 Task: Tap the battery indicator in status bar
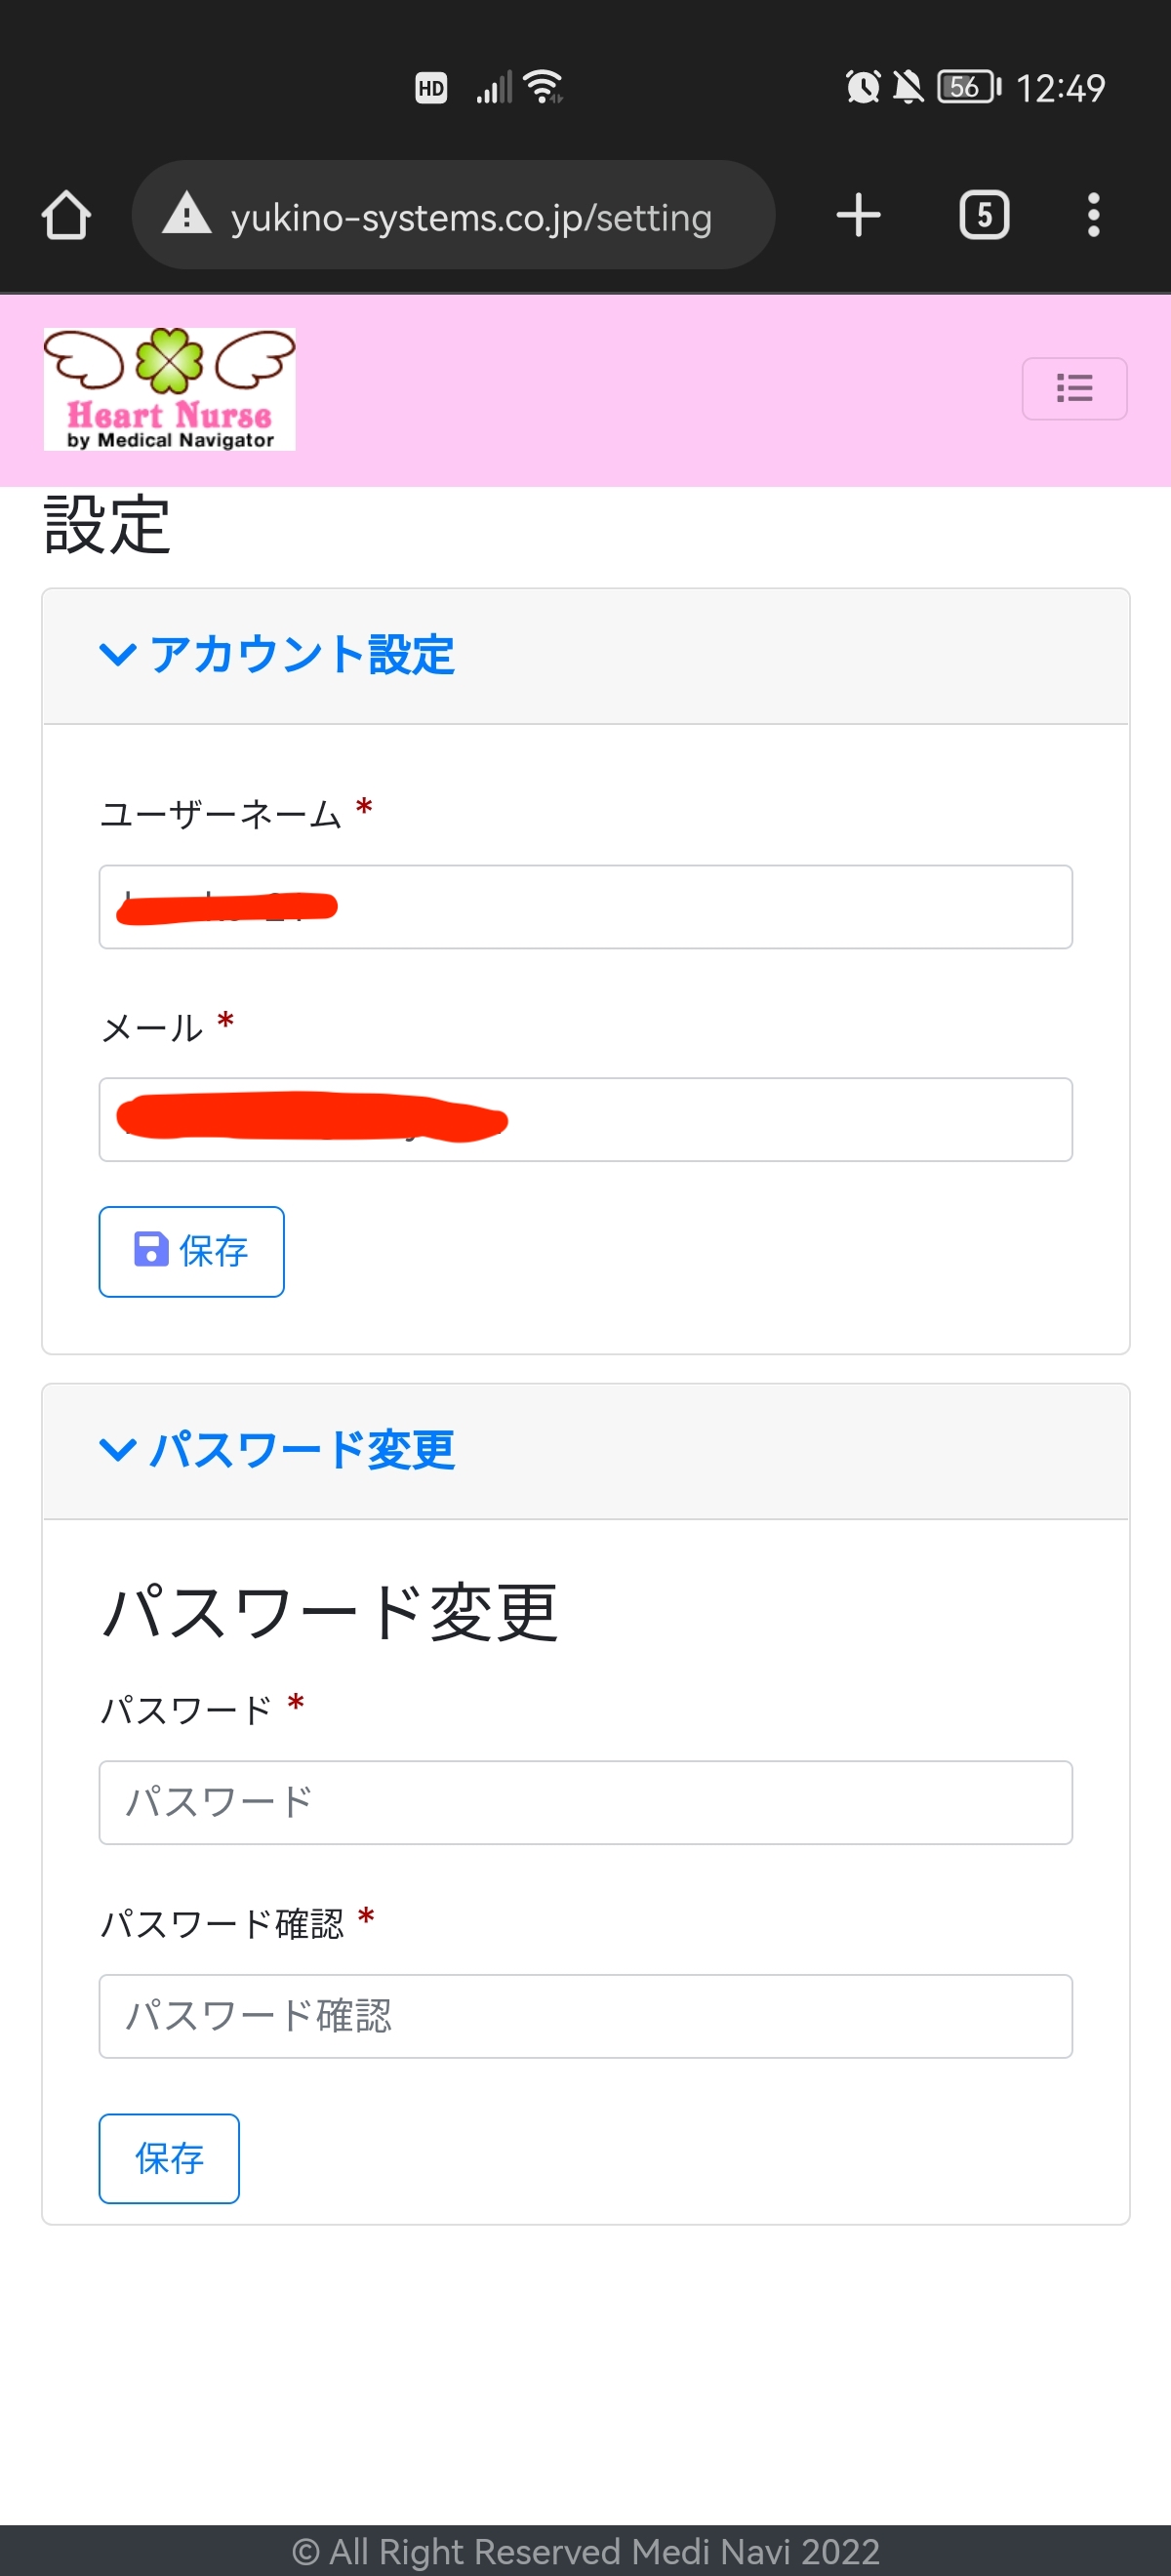point(968,87)
